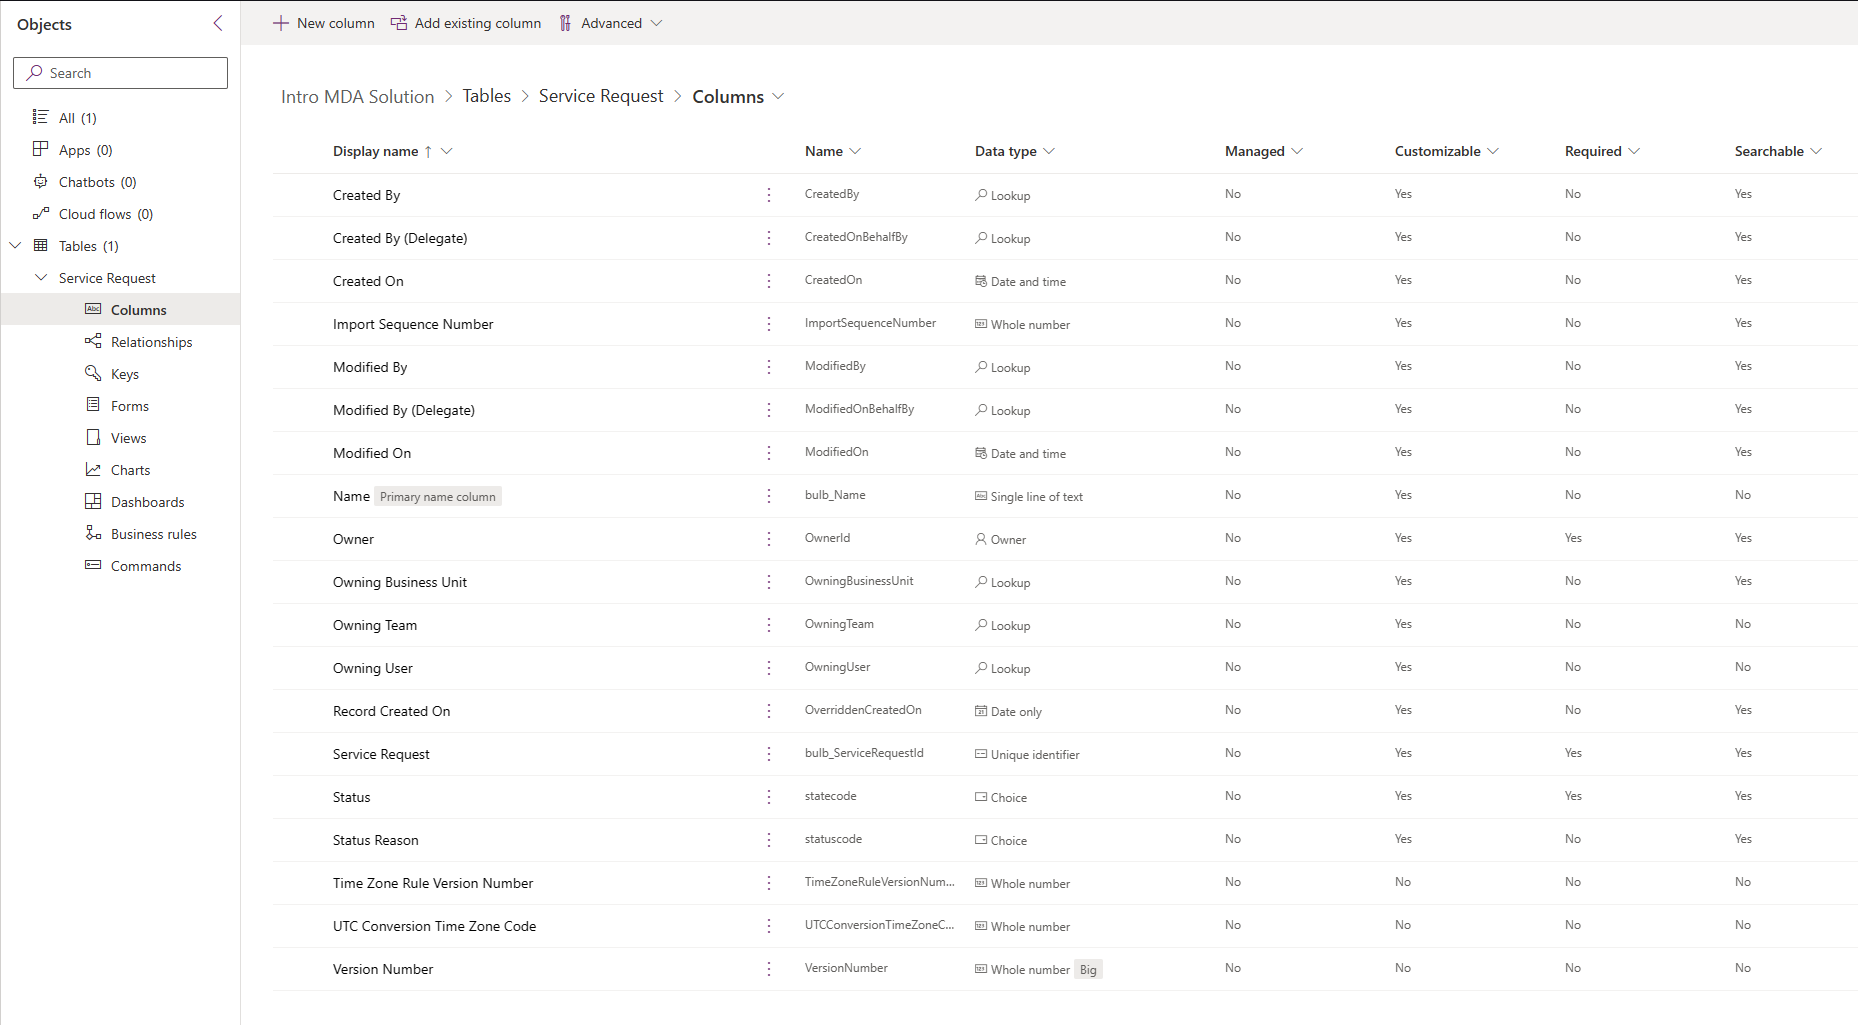Click the Primary name column badge
The height and width of the screenshot is (1025, 1858).
[x=438, y=497]
